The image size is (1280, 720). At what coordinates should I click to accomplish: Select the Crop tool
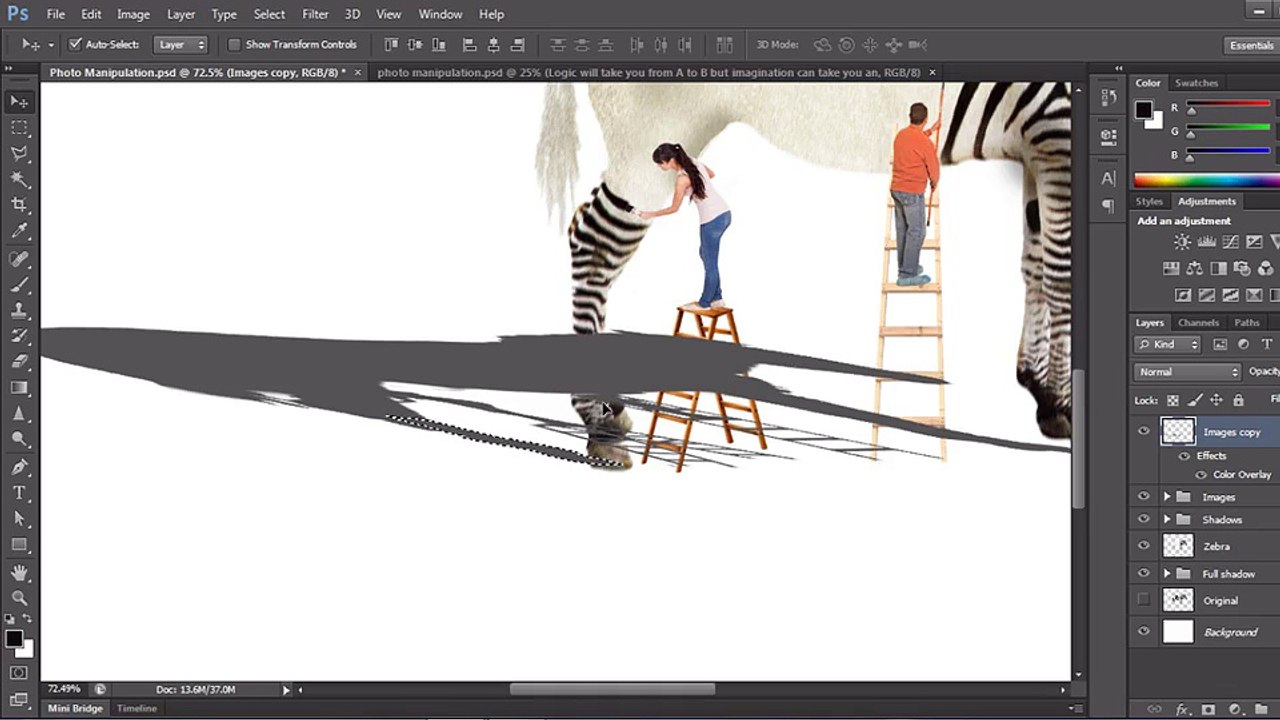tap(19, 205)
